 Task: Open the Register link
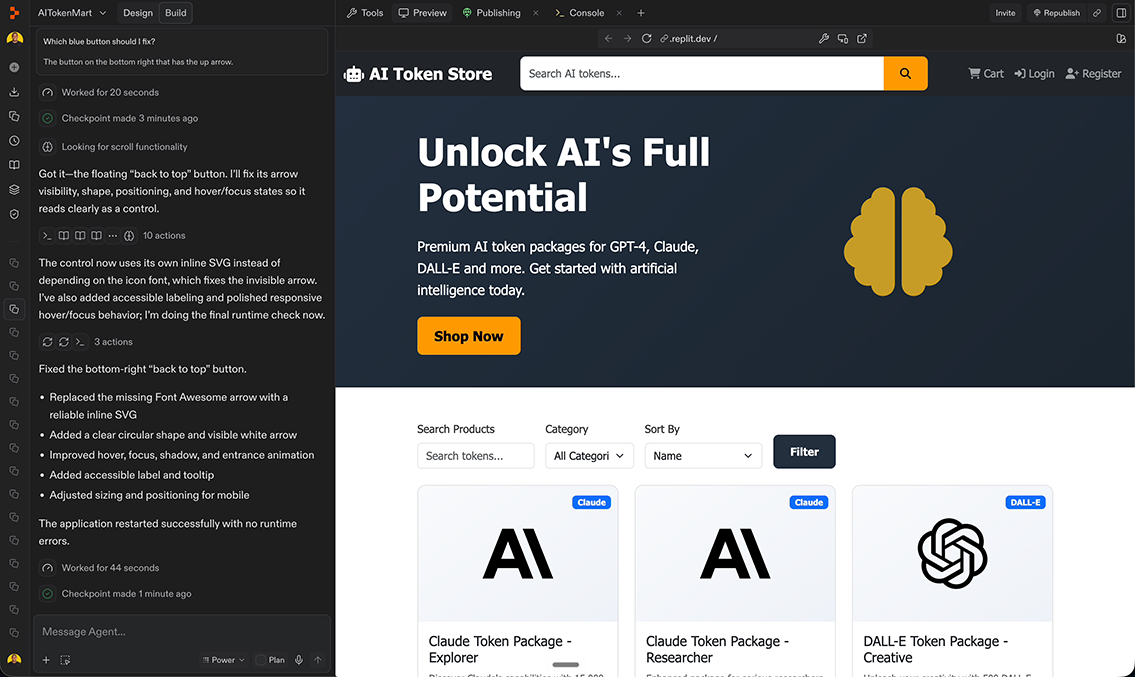click(1093, 73)
